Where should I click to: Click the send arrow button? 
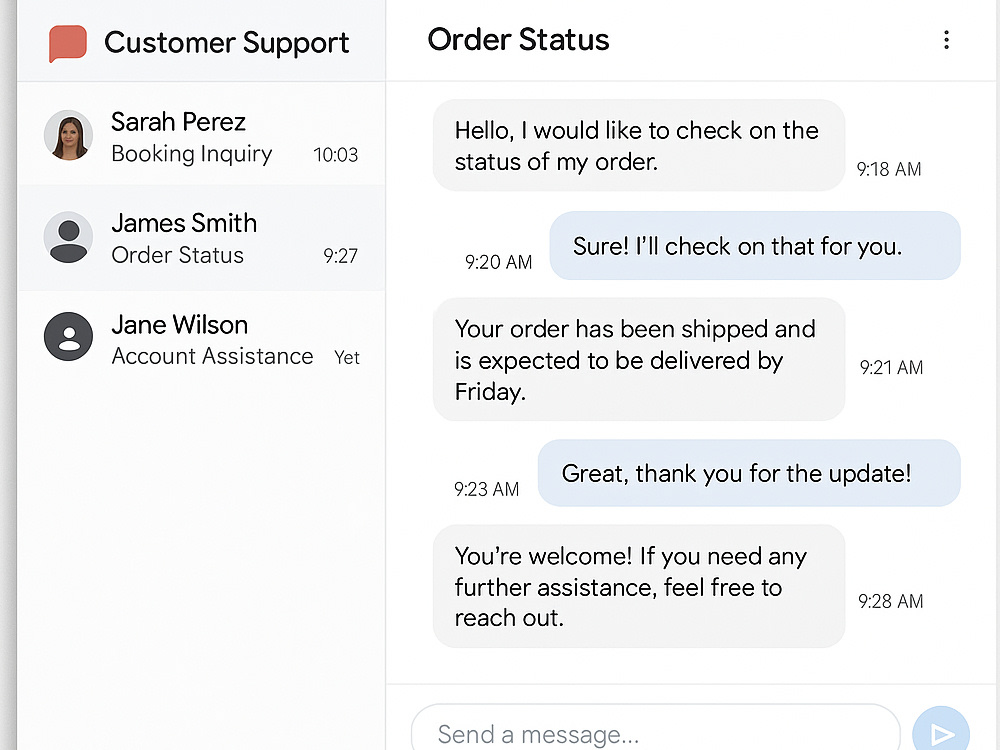(941, 732)
